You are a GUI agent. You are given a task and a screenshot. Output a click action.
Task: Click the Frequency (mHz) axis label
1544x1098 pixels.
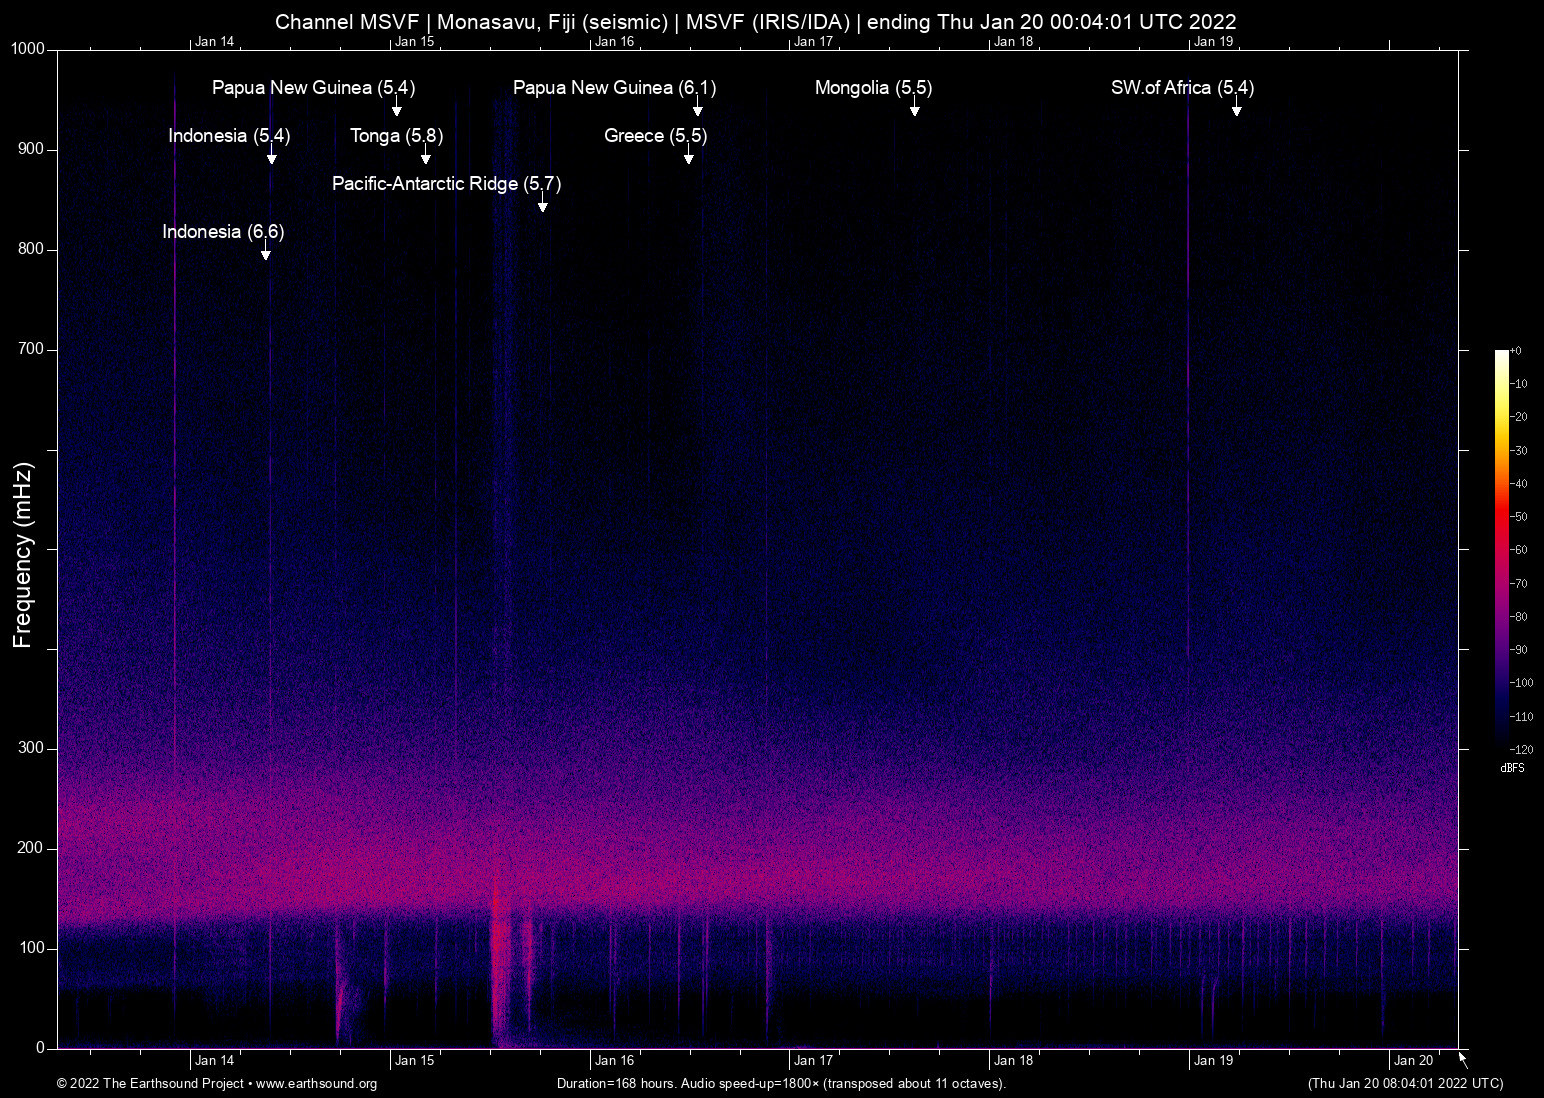[x=22, y=551]
